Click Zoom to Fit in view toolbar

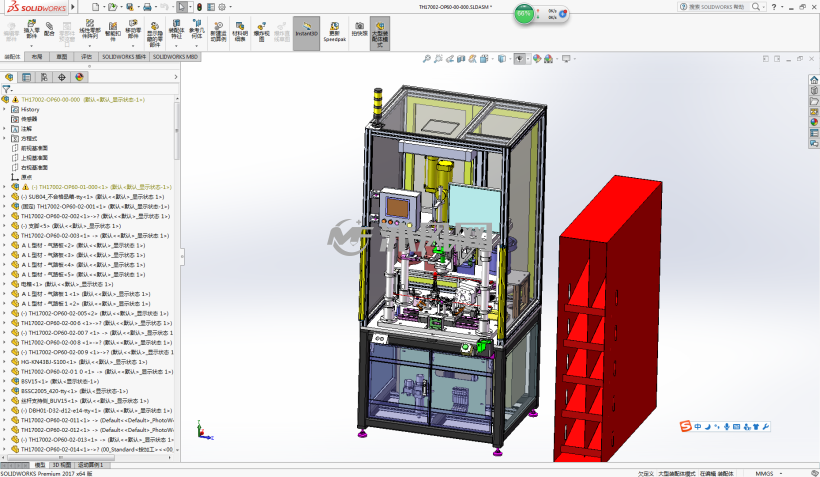(x=426, y=59)
